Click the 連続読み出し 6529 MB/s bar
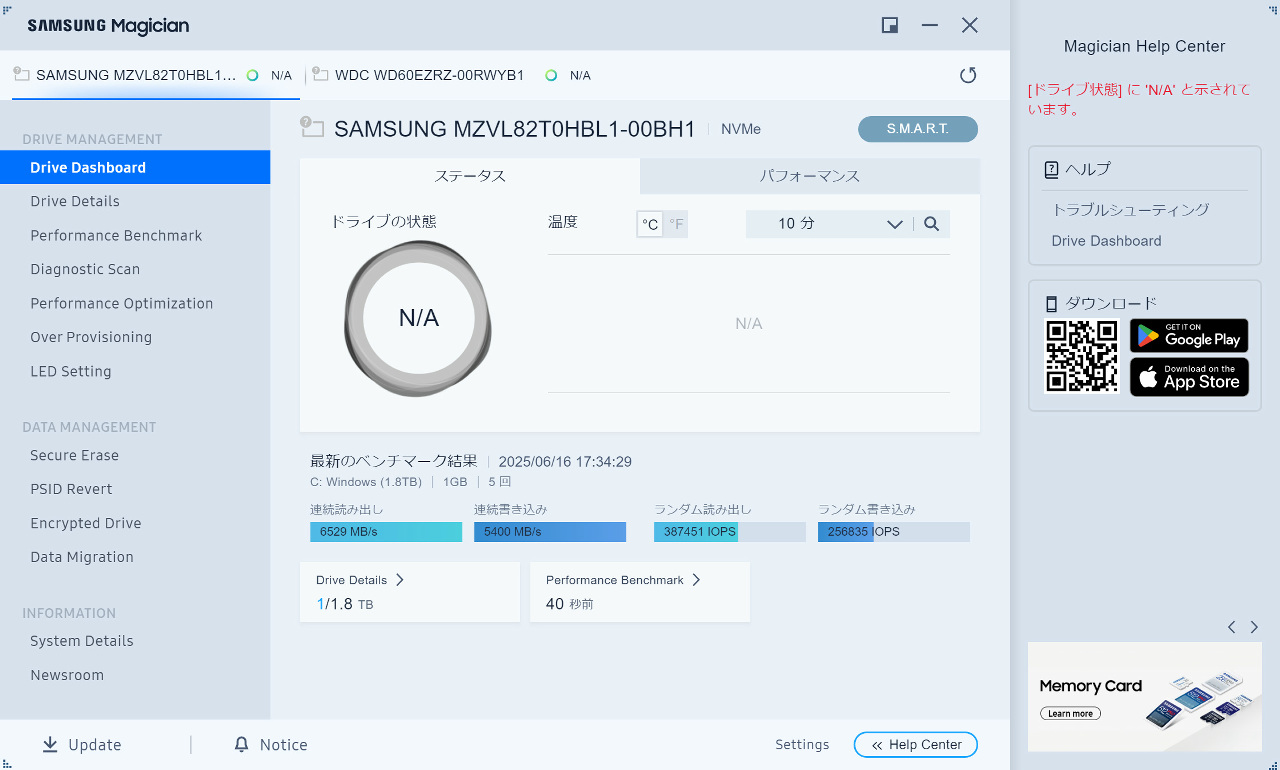Image resolution: width=1280 pixels, height=770 pixels. [x=386, y=532]
